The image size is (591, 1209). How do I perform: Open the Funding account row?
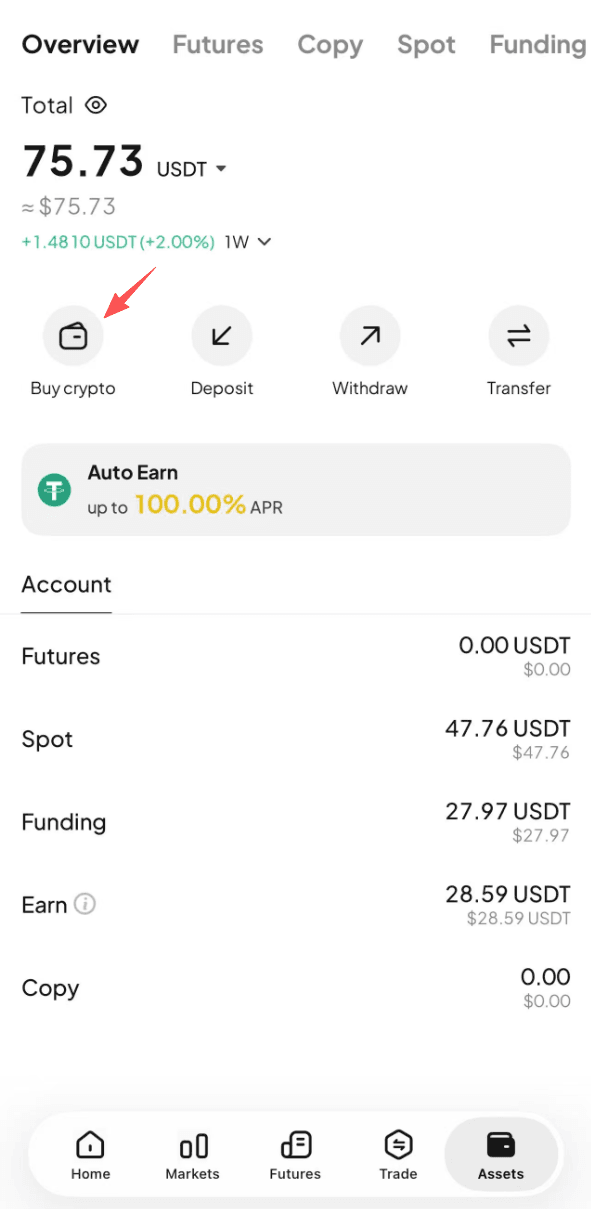[x=296, y=823]
